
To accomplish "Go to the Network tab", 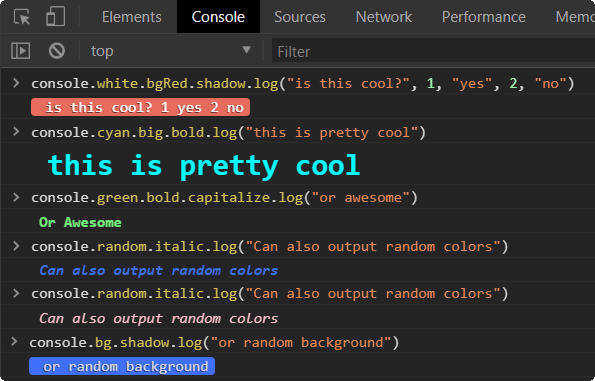I will point(384,17).
